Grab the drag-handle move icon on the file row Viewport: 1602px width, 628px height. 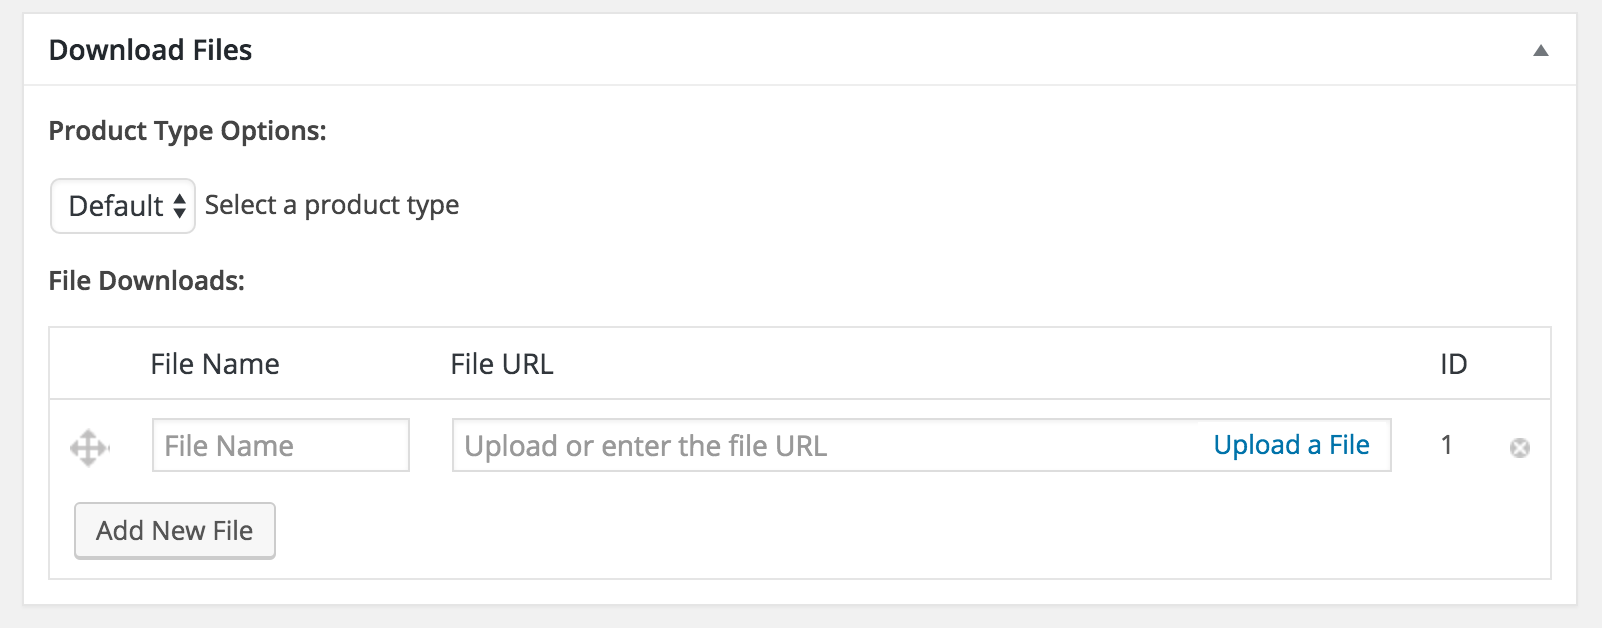[x=89, y=447]
